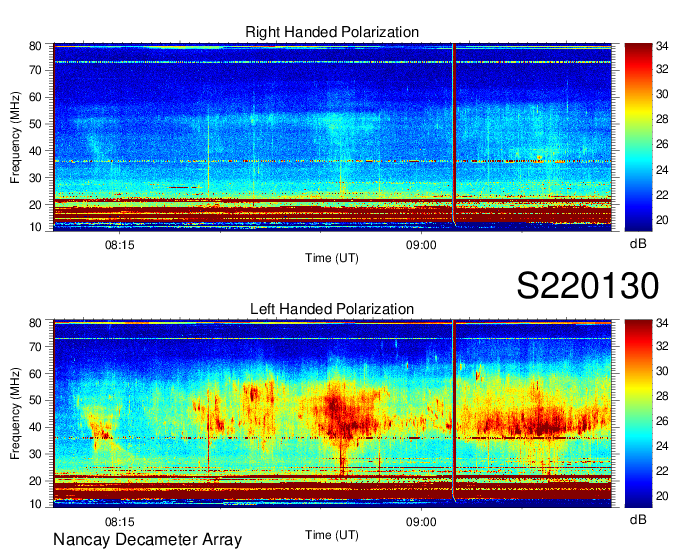Click the 60 frequency tick of Left Handed plot
The width and height of the screenshot is (680, 552).
pyautogui.click(x=35, y=374)
